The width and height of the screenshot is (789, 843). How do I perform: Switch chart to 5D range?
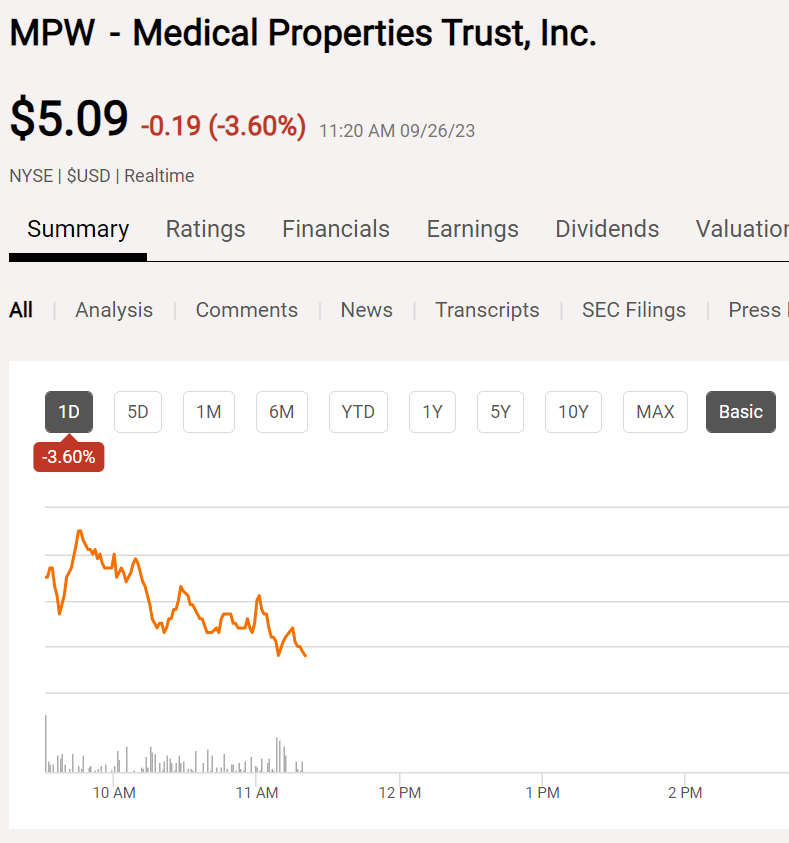pos(138,412)
